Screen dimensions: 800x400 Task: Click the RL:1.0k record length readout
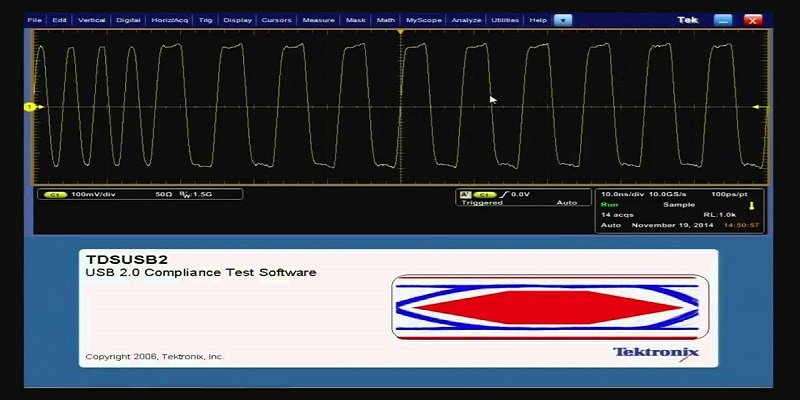(x=719, y=215)
